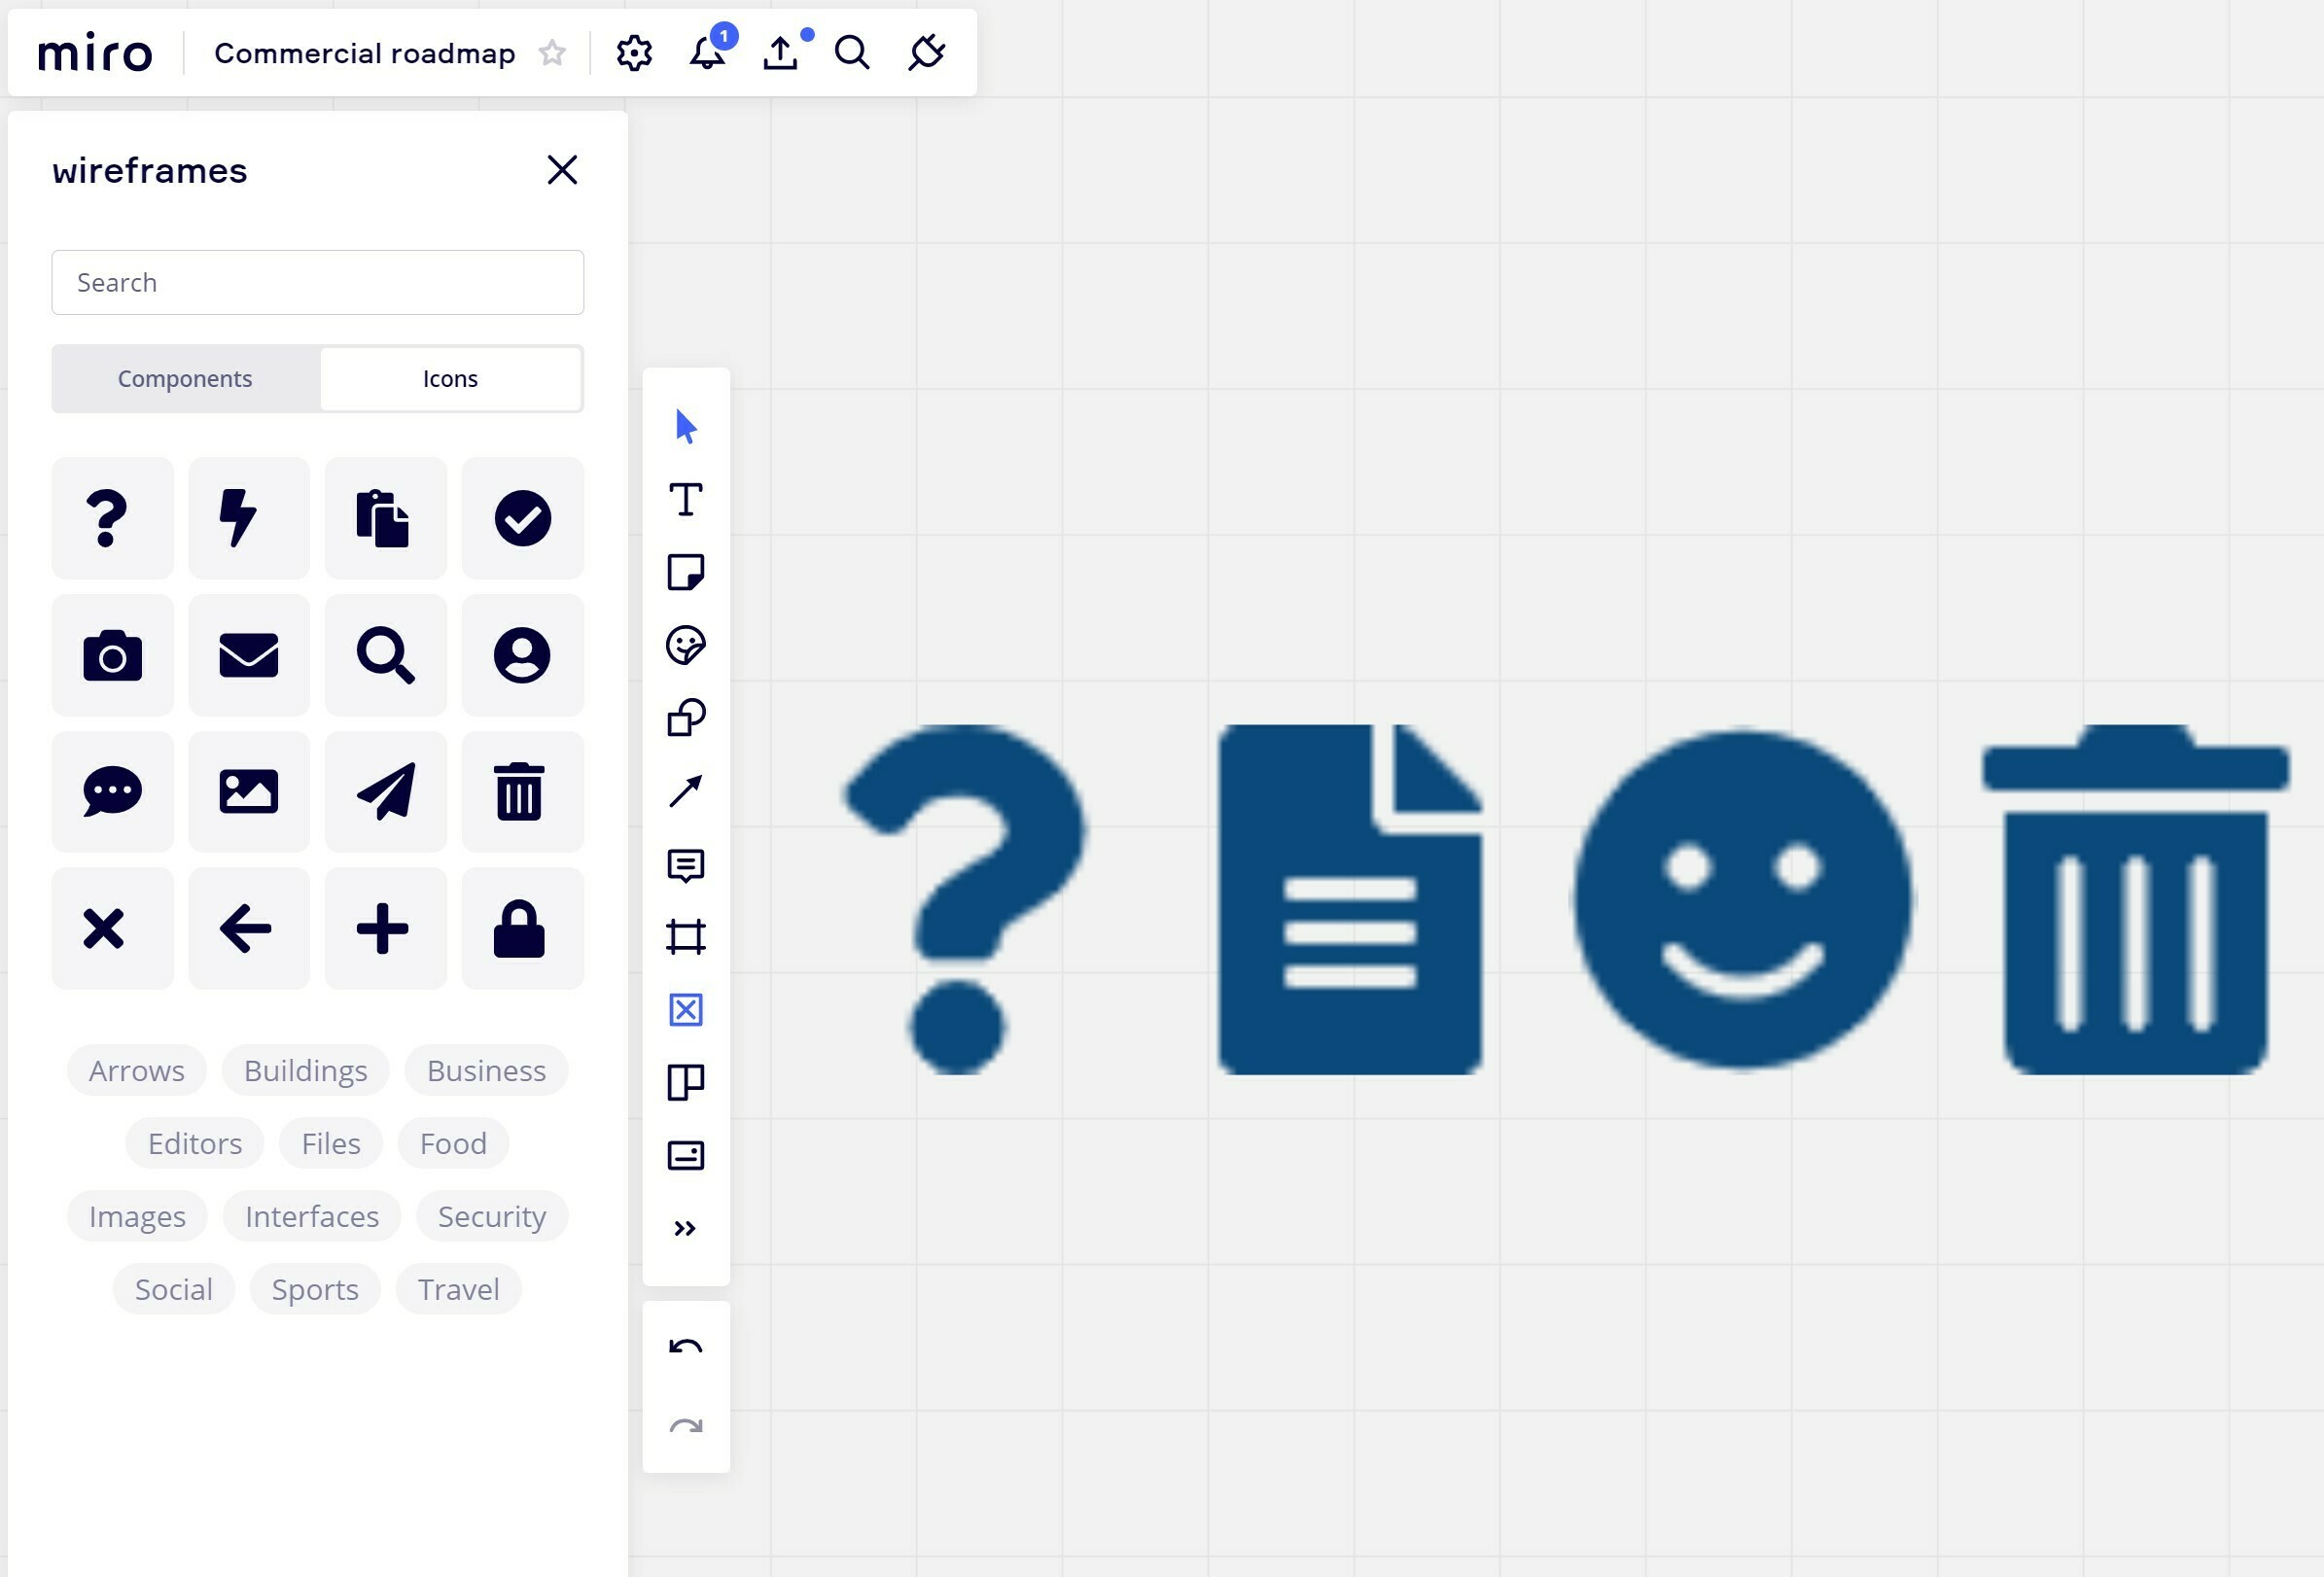Pick the plus icon
The height and width of the screenshot is (1577, 2324).
coord(386,928)
